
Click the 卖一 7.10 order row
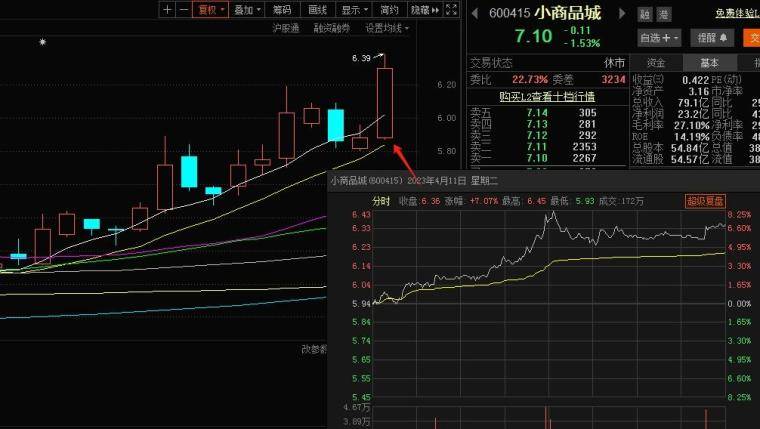point(547,158)
